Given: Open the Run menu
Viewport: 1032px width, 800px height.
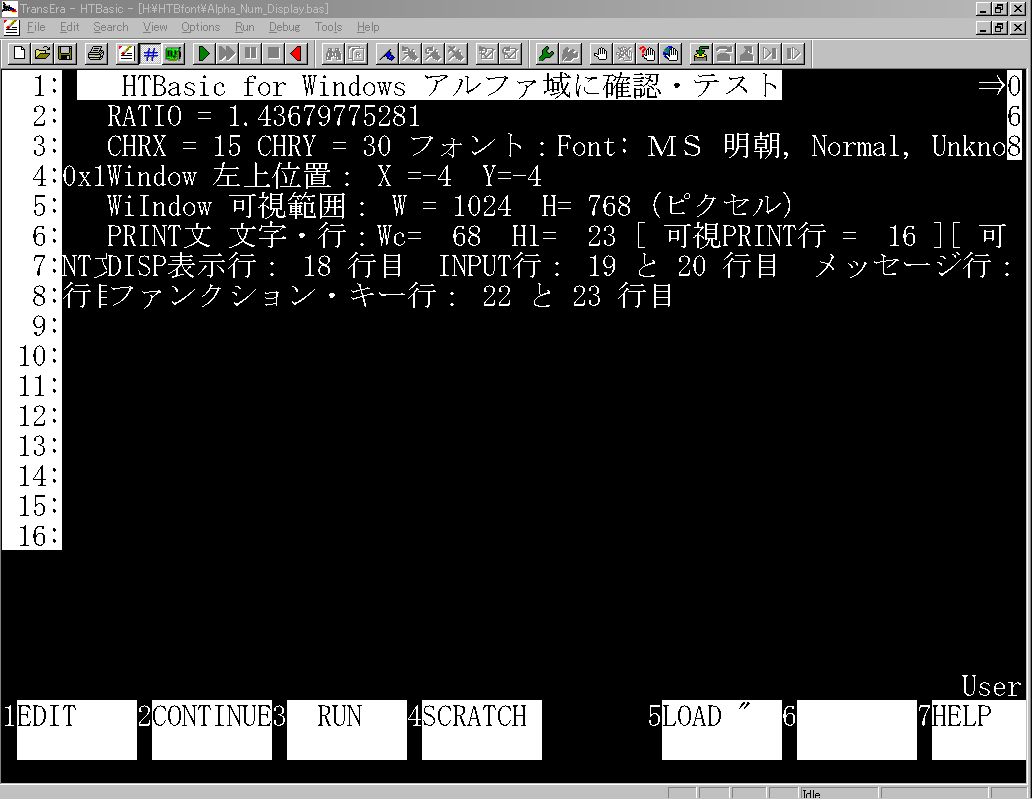Looking at the screenshot, I should (244, 27).
